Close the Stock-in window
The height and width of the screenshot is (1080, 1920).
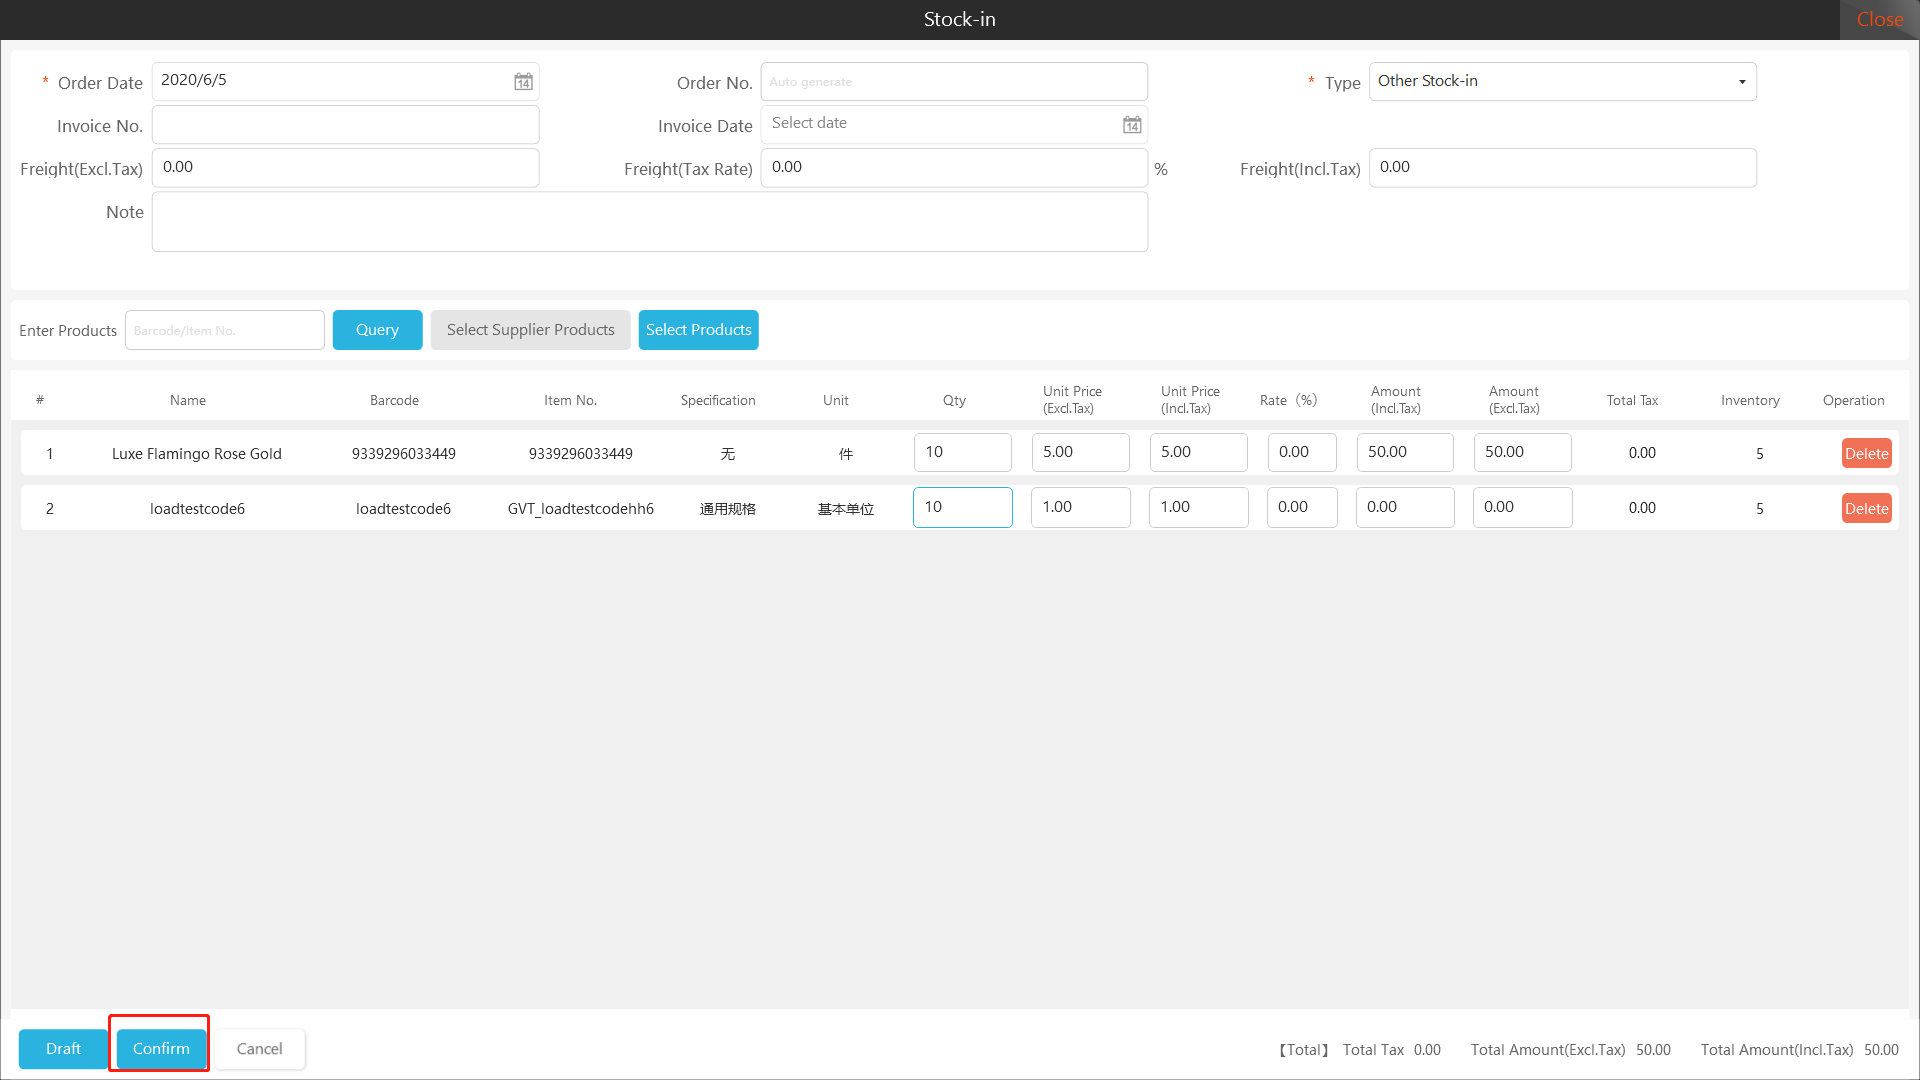1879,19
